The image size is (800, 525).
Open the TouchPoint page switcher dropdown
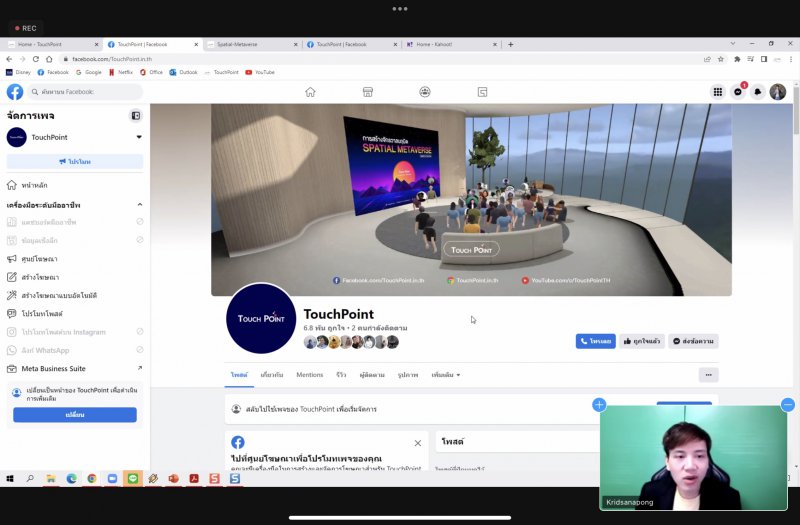tap(139, 137)
